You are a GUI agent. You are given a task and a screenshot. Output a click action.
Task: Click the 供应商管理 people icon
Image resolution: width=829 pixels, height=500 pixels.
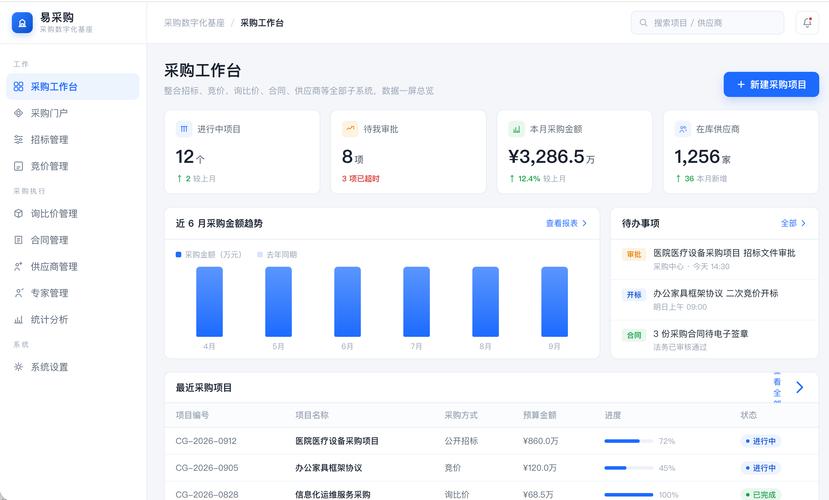pyautogui.click(x=19, y=266)
